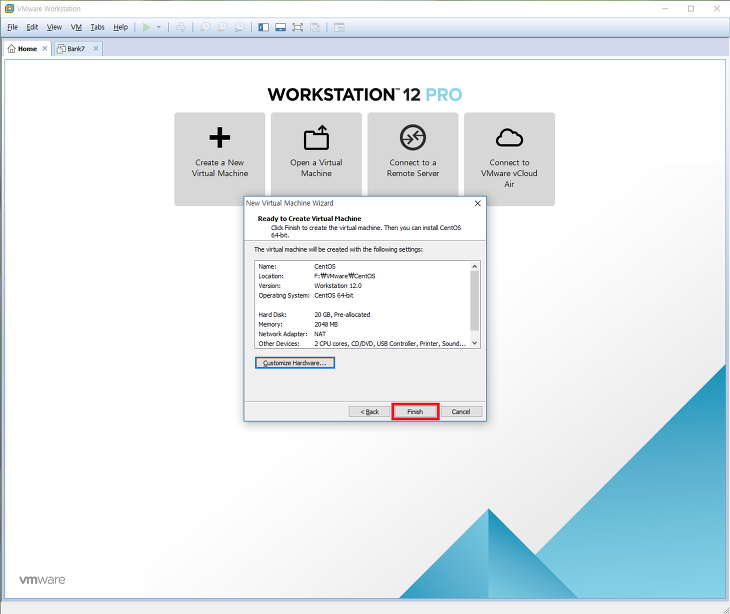Image resolution: width=730 pixels, height=614 pixels.
Task: Open the VM menu
Action: click(x=76, y=27)
